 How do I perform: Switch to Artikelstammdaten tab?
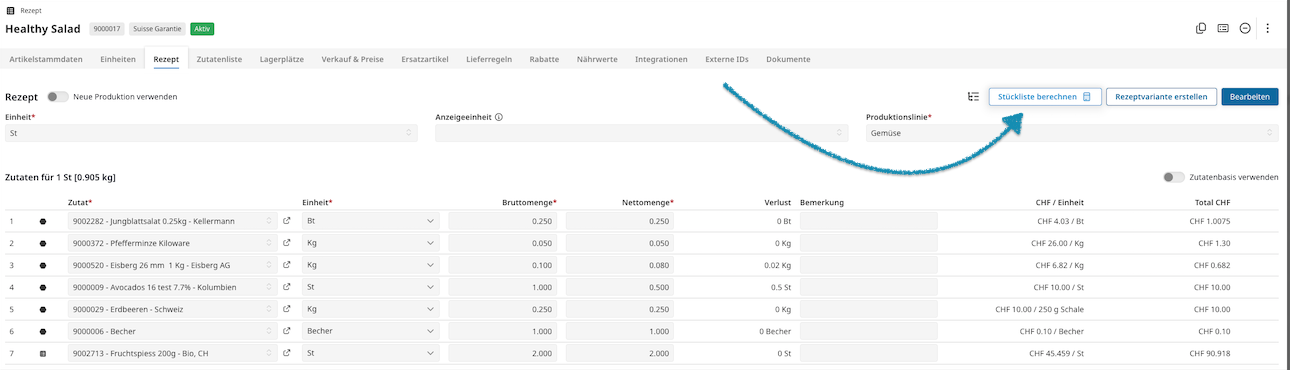pos(46,59)
